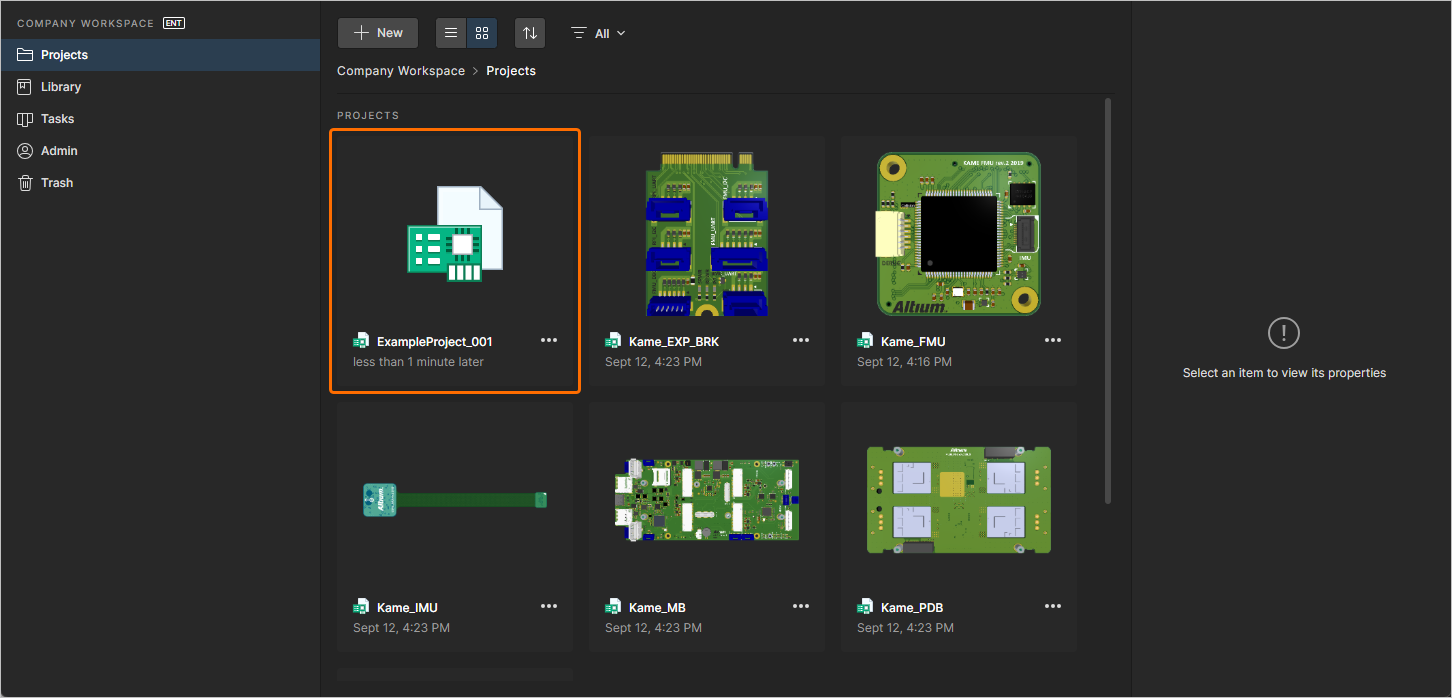This screenshot has width=1452, height=698.
Task: Click the New button
Action: 377,32
